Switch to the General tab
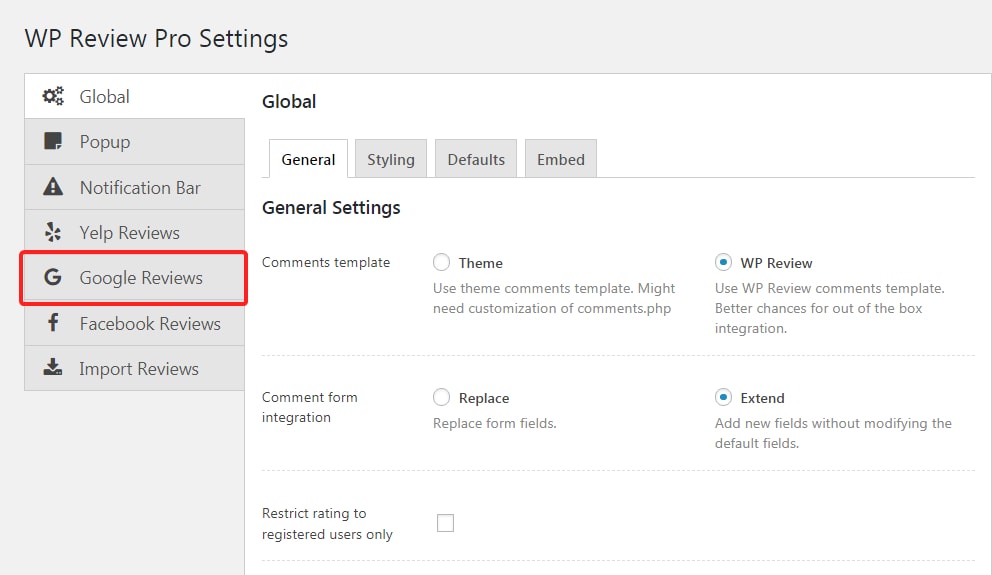This screenshot has width=992, height=575. [x=308, y=159]
